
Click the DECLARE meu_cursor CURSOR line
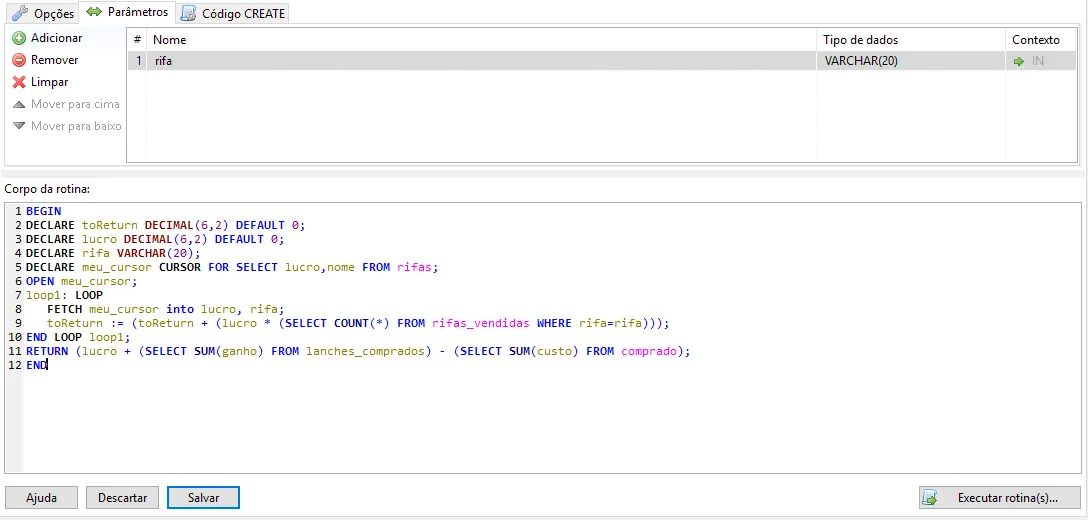232,267
